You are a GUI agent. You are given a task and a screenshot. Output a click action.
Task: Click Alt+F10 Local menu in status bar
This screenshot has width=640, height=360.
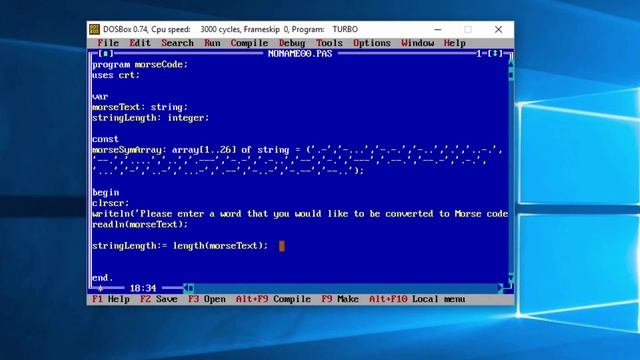coord(417,299)
